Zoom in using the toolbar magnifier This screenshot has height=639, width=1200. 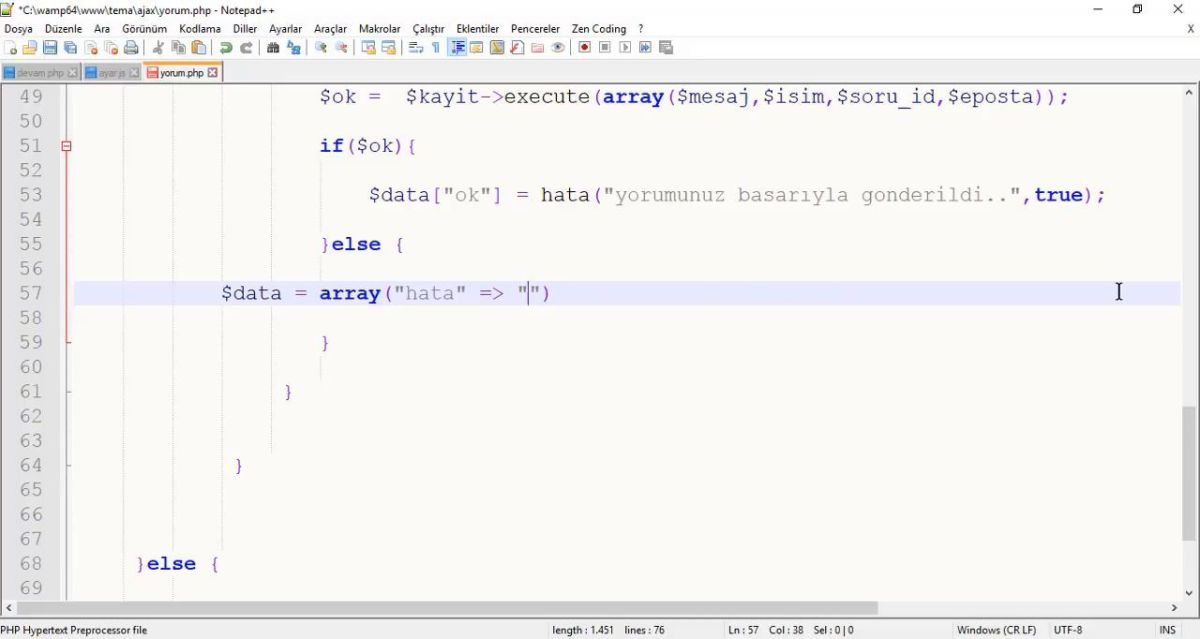321,47
